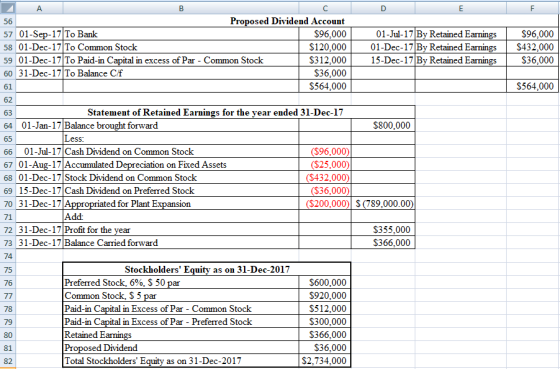Select the red ($96,000) cell

click(x=325, y=152)
